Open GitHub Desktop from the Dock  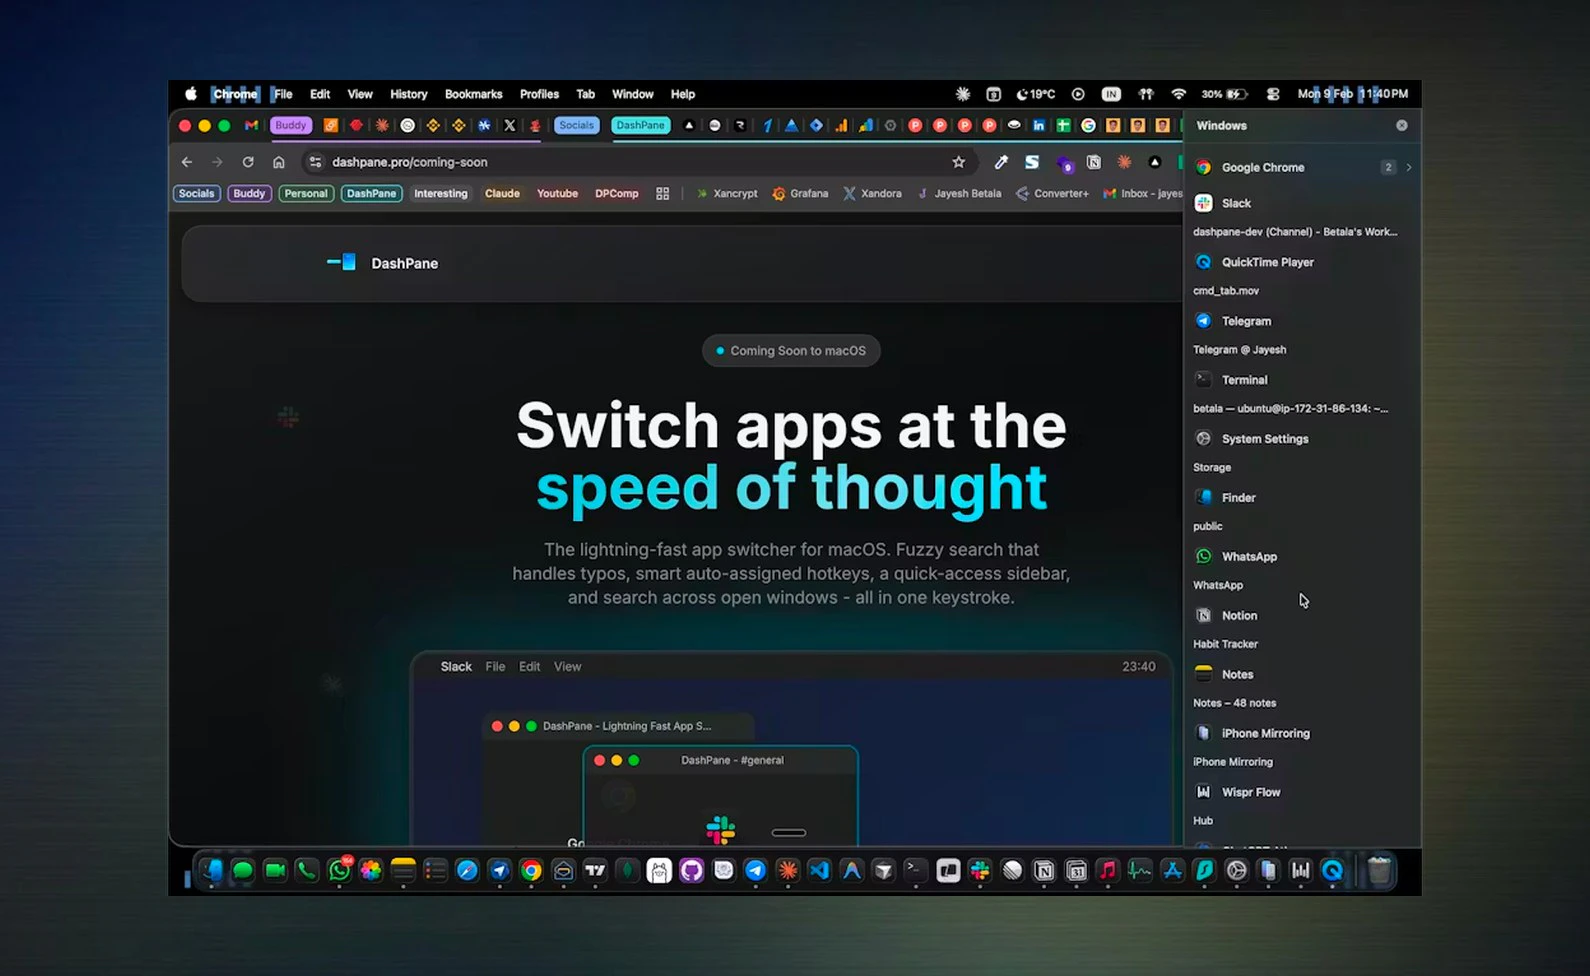pyautogui.click(x=692, y=870)
